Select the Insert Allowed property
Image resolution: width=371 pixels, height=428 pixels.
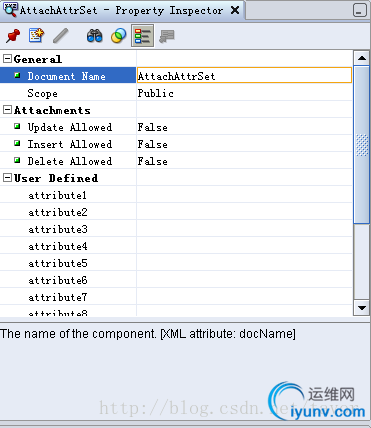coord(70,144)
